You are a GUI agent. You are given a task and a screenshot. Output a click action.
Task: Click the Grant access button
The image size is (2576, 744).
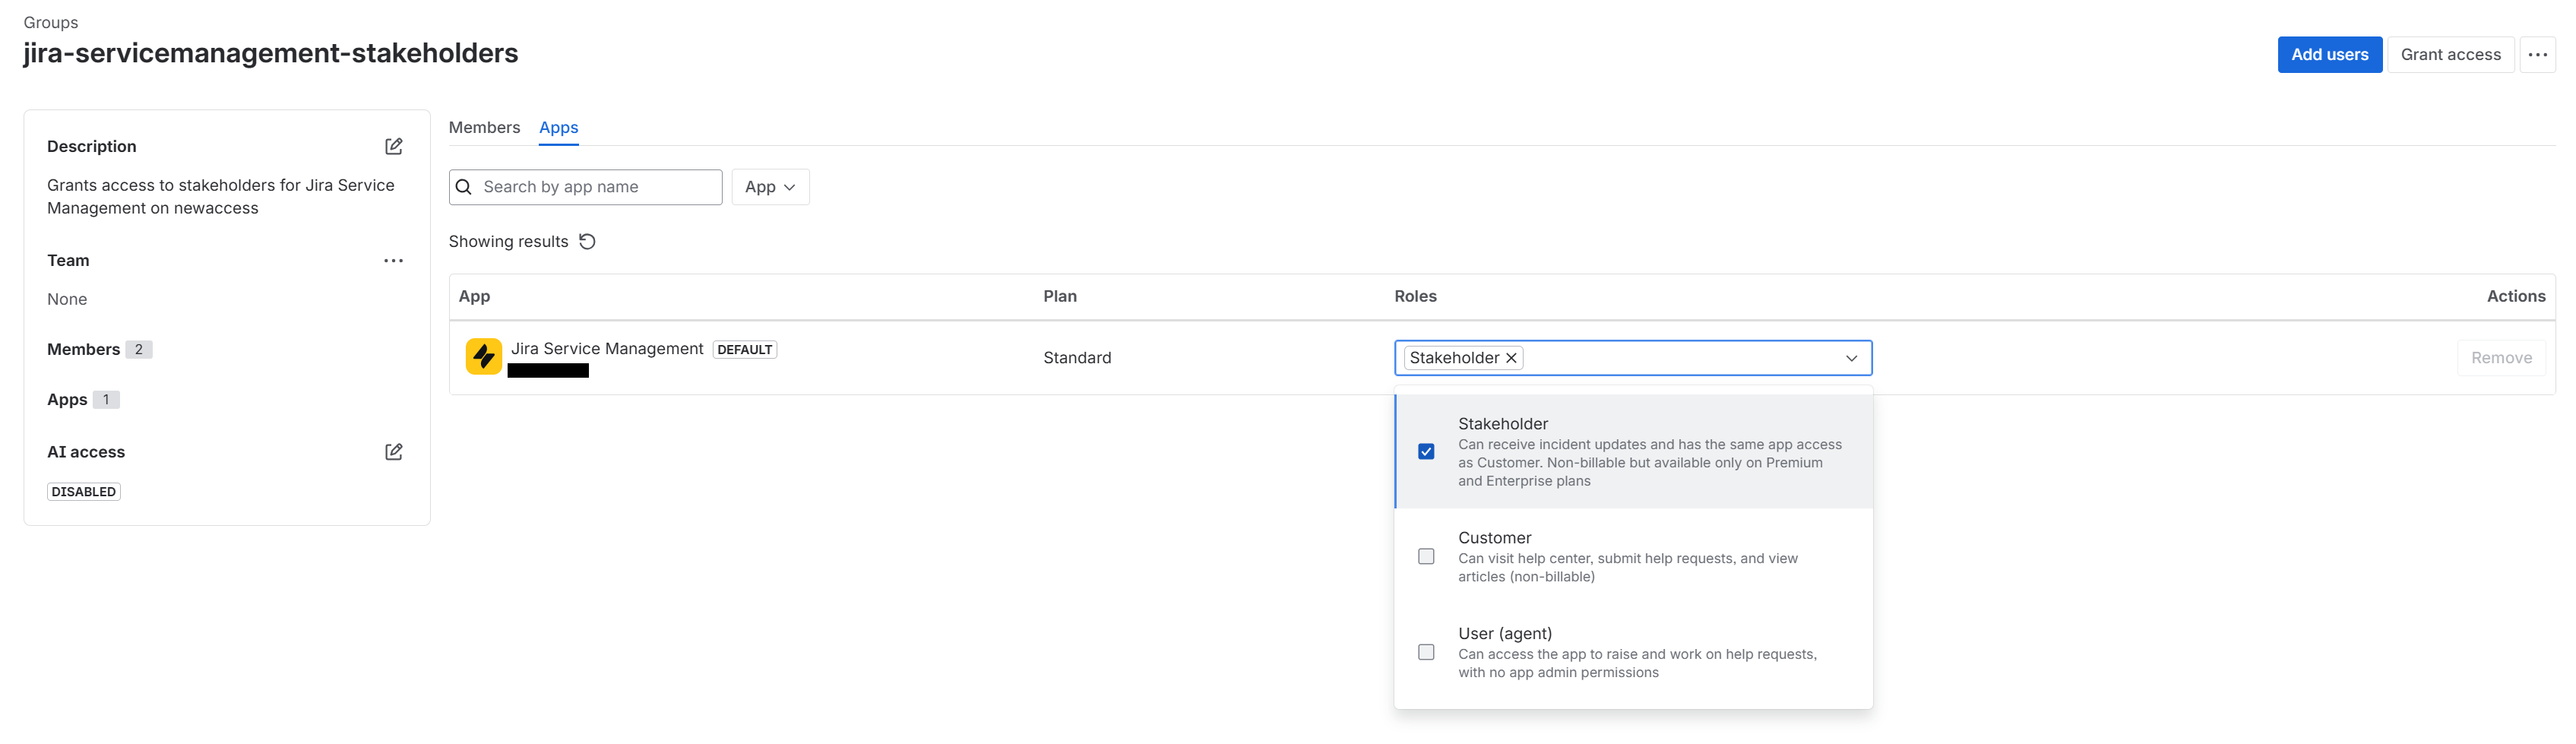[2450, 54]
